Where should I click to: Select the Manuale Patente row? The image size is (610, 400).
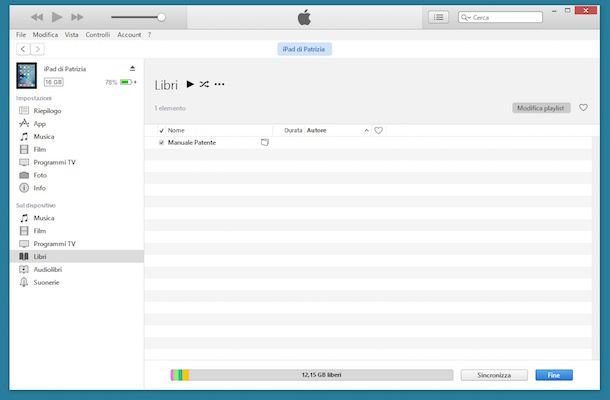coord(368,142)
